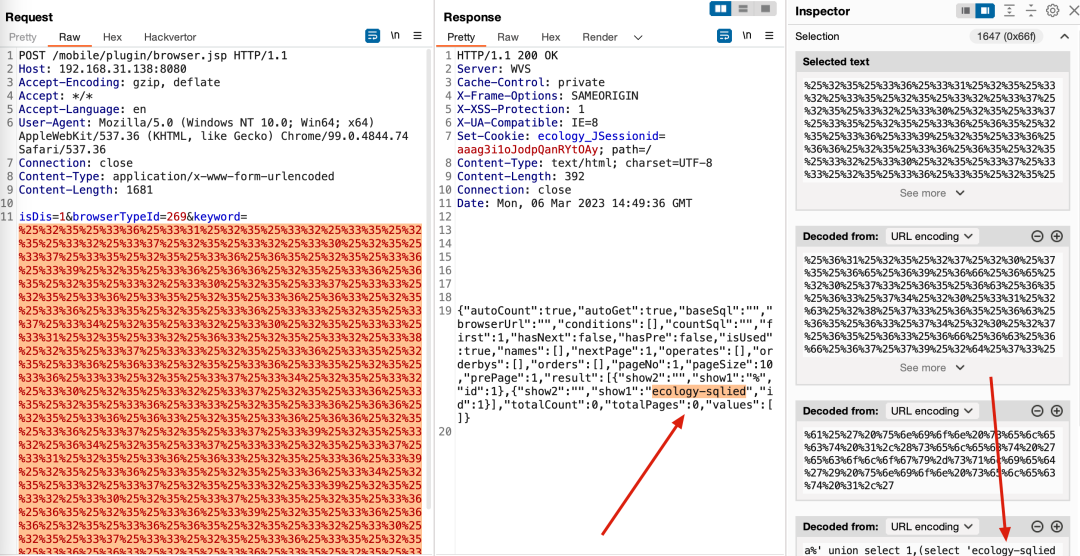Expand all Inspector sections
This screenshot has height=556, width=1080.
pyautogui.click(x=1009, y=11)
